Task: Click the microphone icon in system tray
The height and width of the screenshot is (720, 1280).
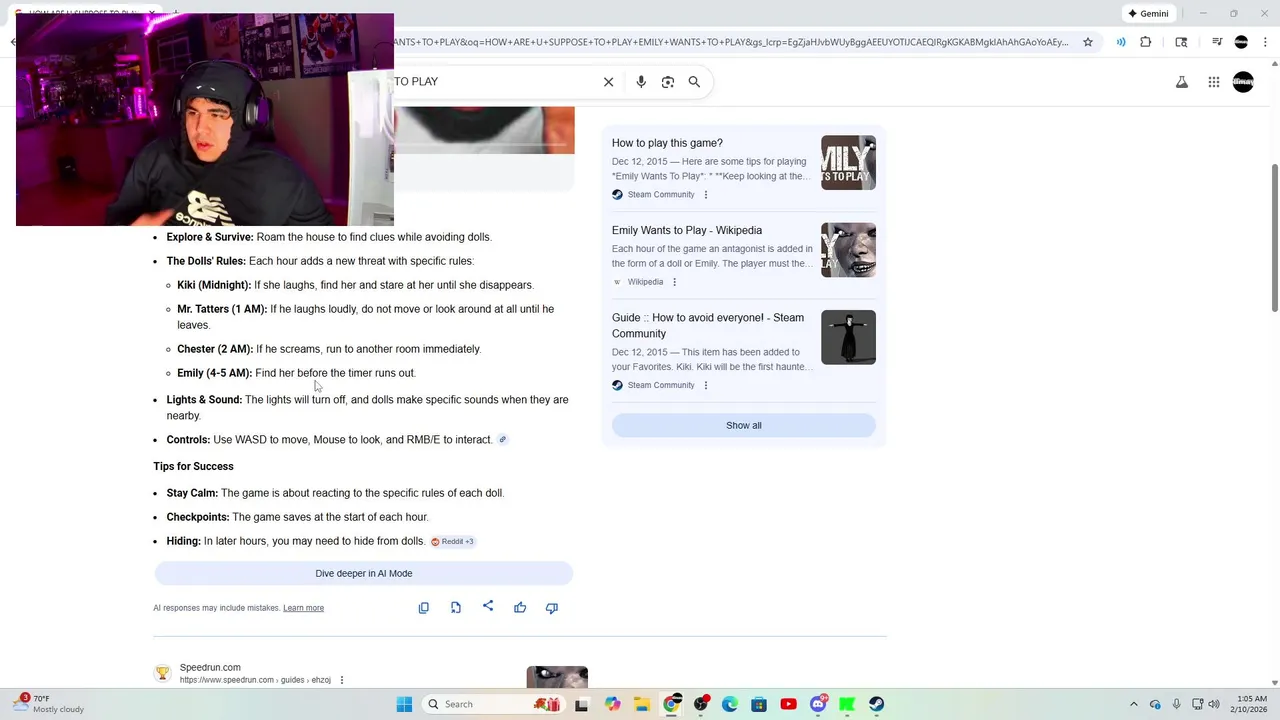Action: [x=1177, y=704]
